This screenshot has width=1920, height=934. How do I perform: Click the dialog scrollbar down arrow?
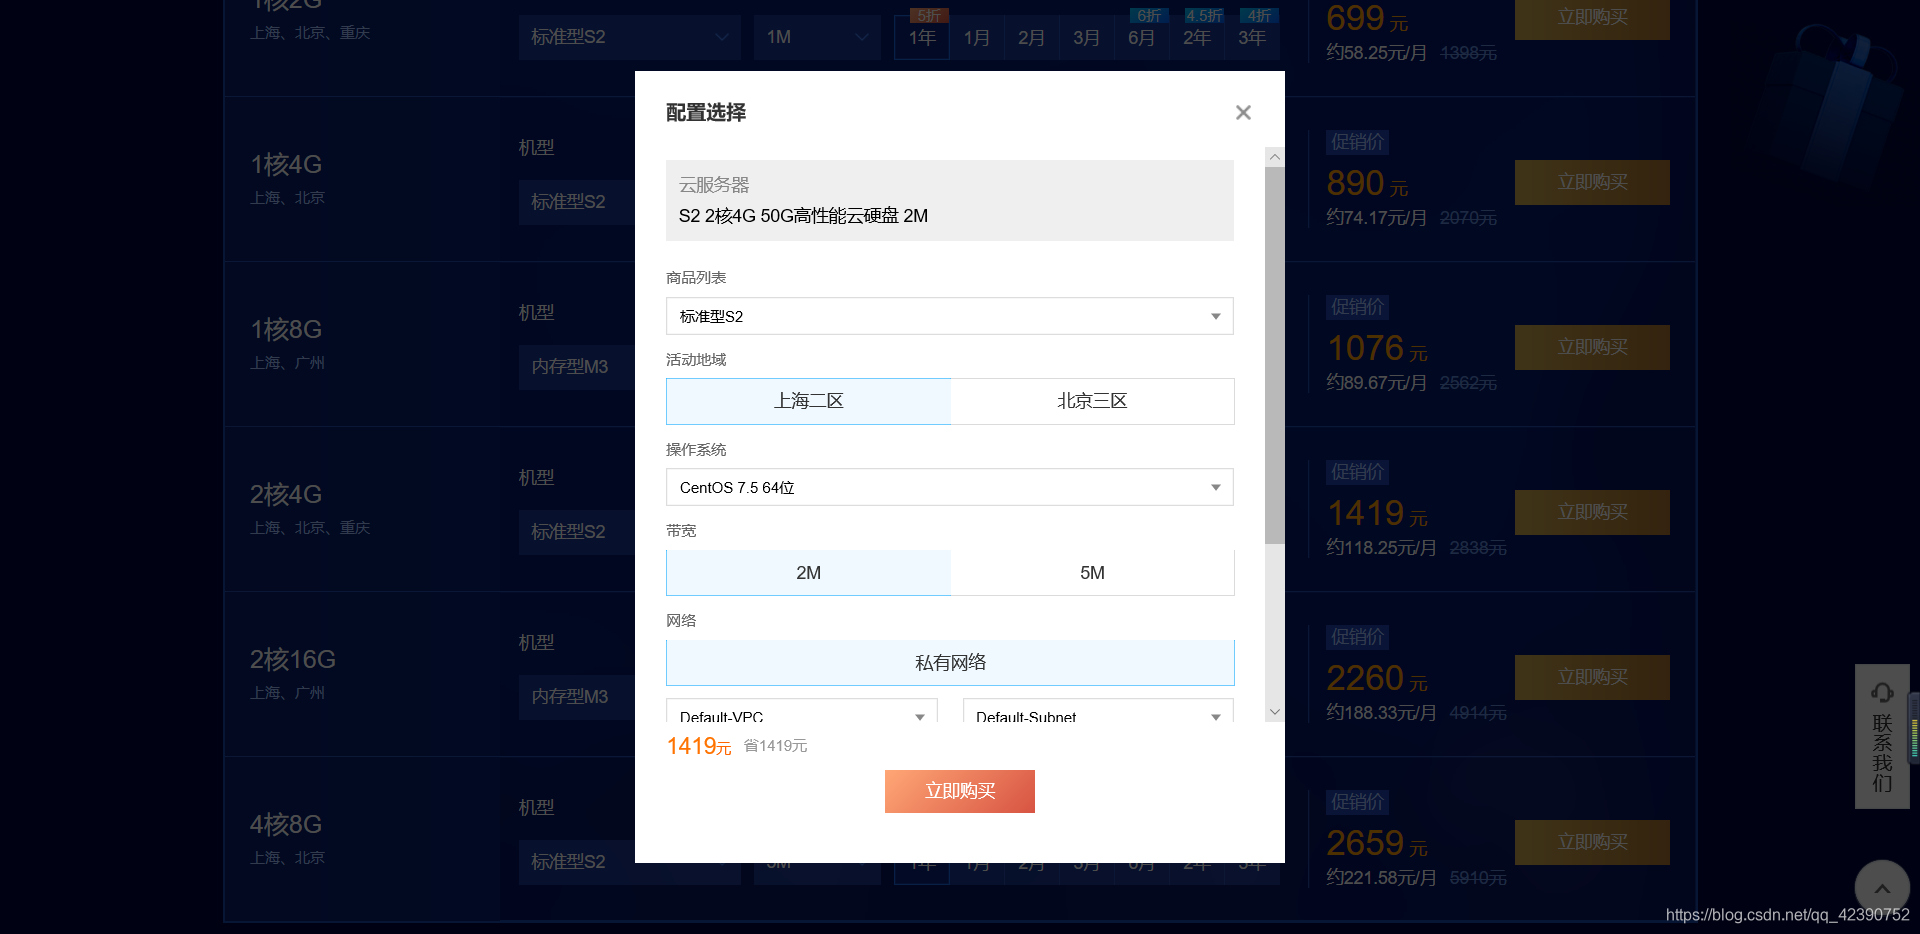pos(1274,712)
